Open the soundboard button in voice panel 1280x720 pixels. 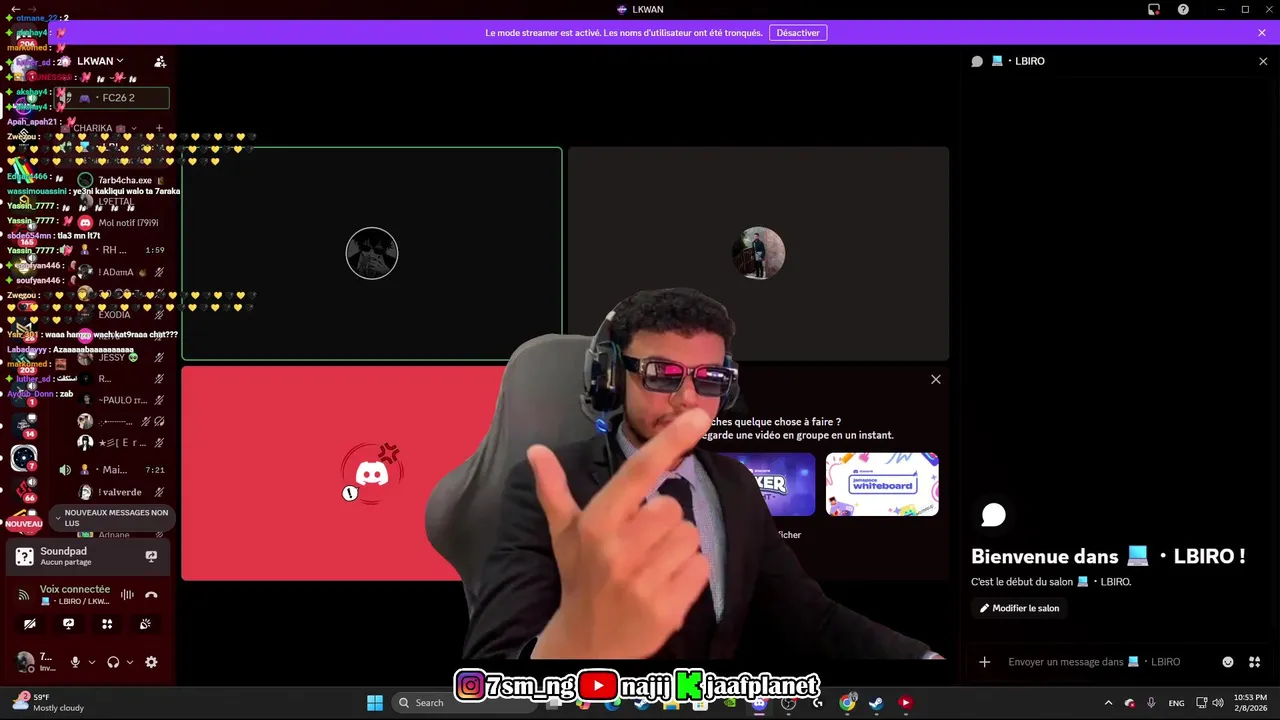click(145, 624)
